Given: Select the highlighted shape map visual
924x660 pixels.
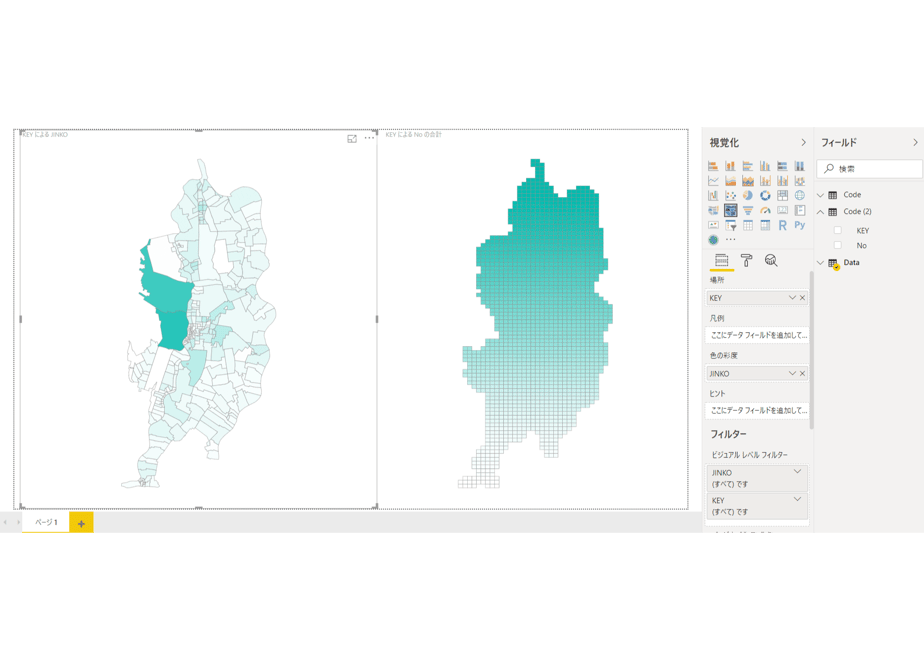Looking at the screenshot, I should [x=730, y=210].
